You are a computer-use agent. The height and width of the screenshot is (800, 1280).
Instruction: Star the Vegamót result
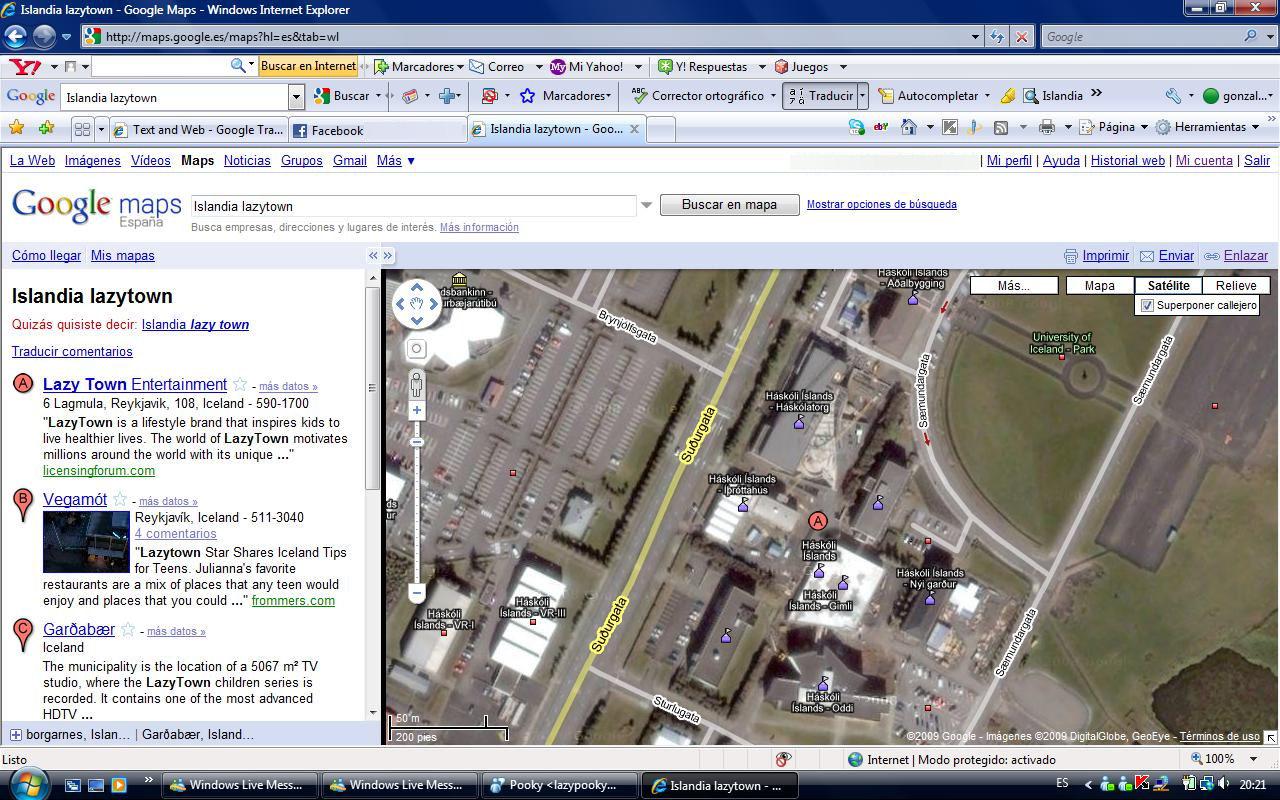click(120, 499)
